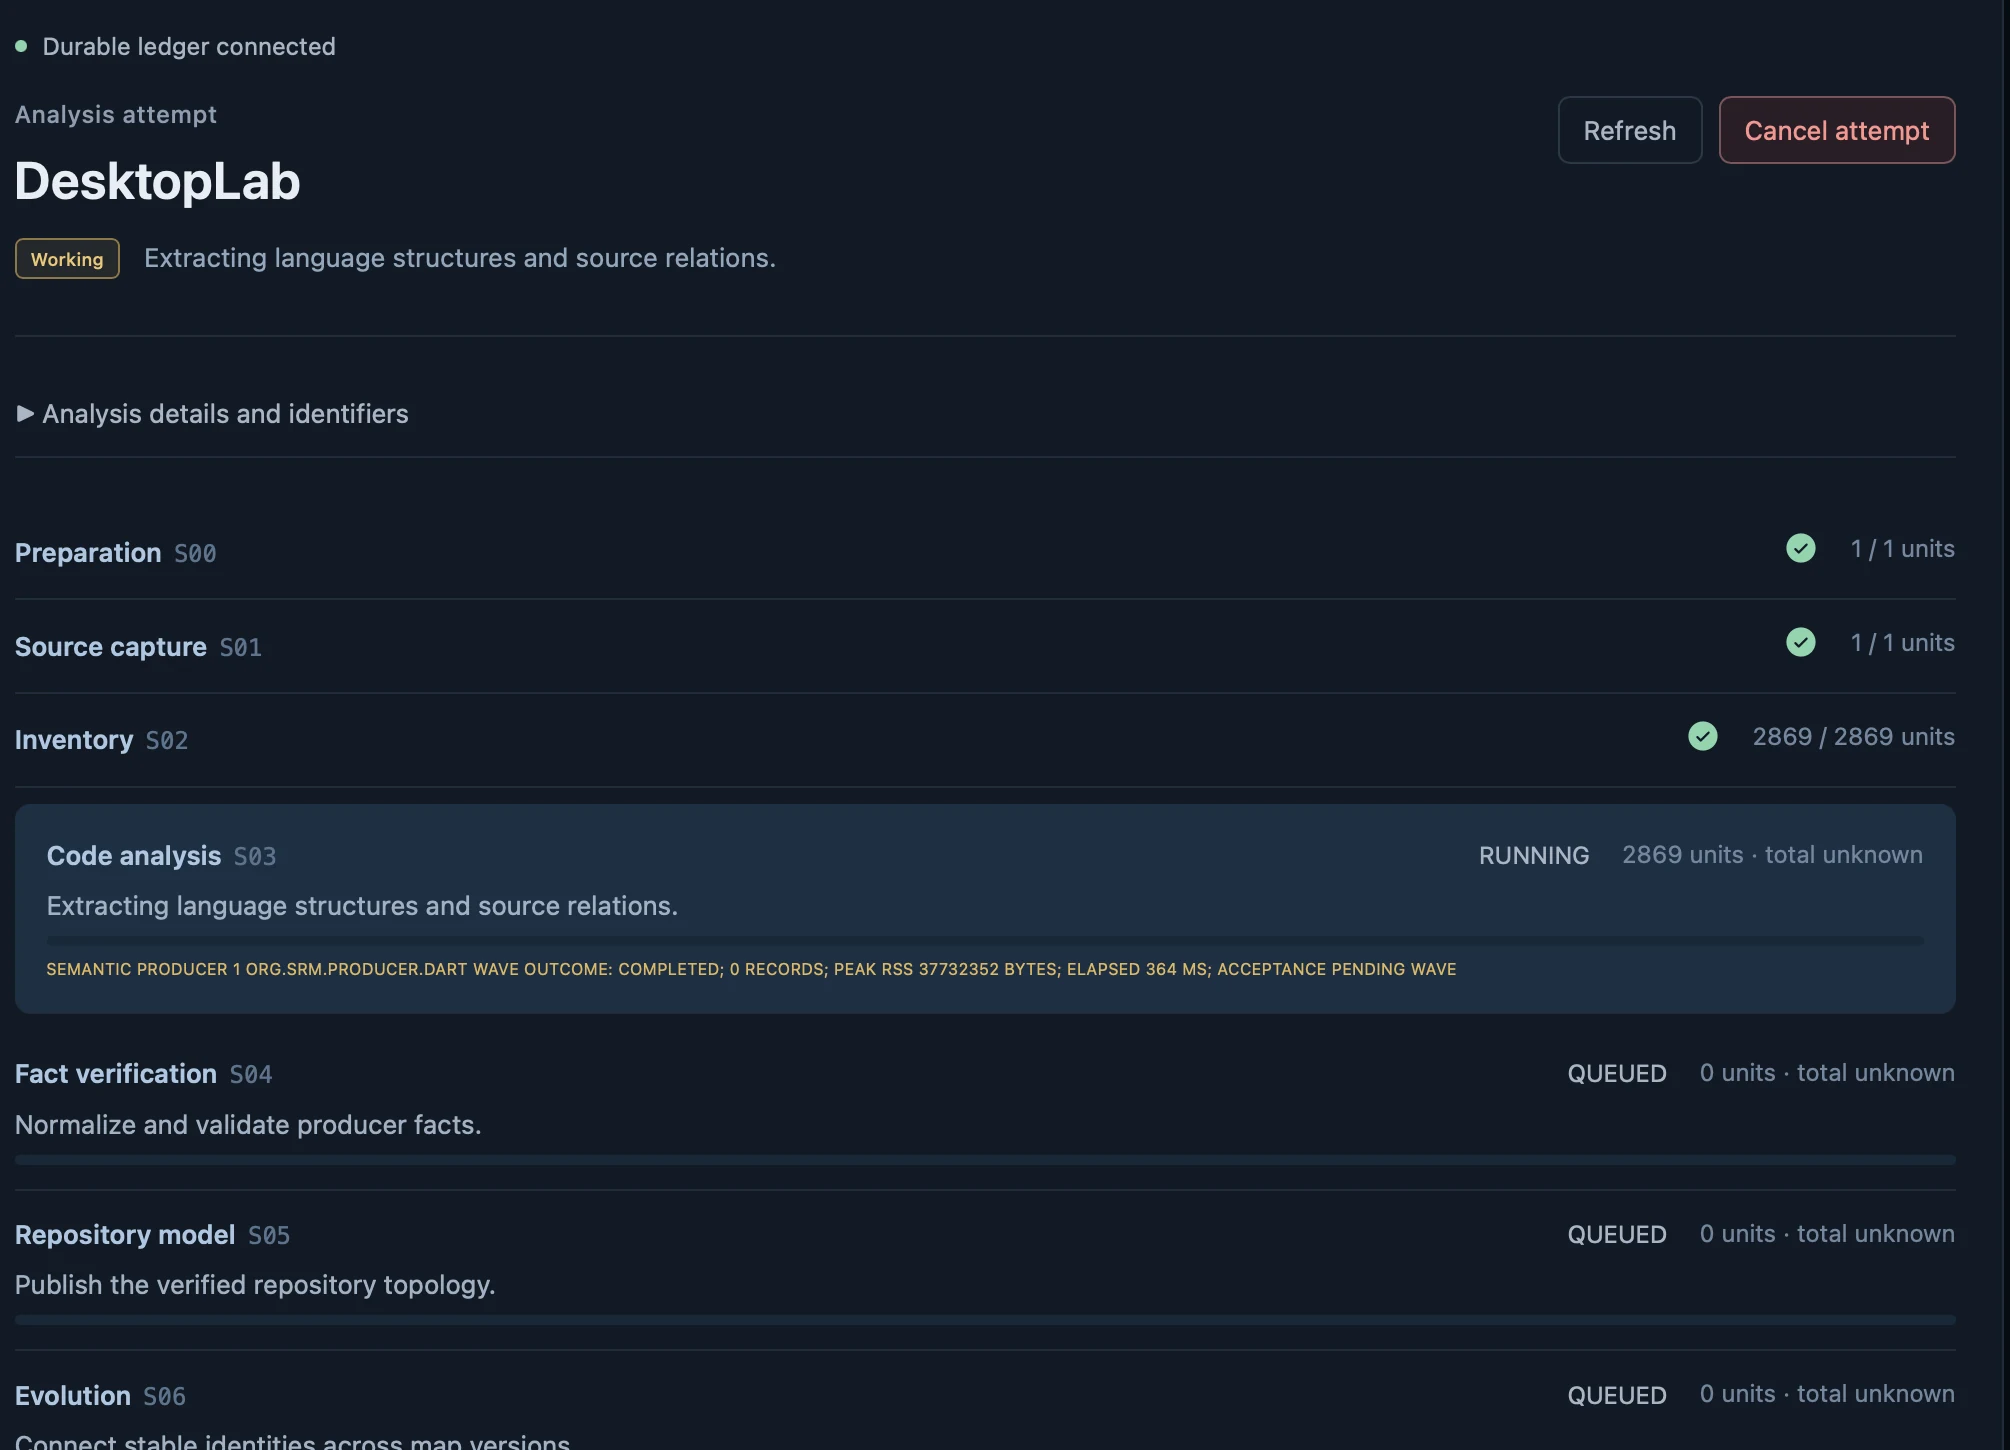Click the Code analysis progress bar

tap(984, 940)
